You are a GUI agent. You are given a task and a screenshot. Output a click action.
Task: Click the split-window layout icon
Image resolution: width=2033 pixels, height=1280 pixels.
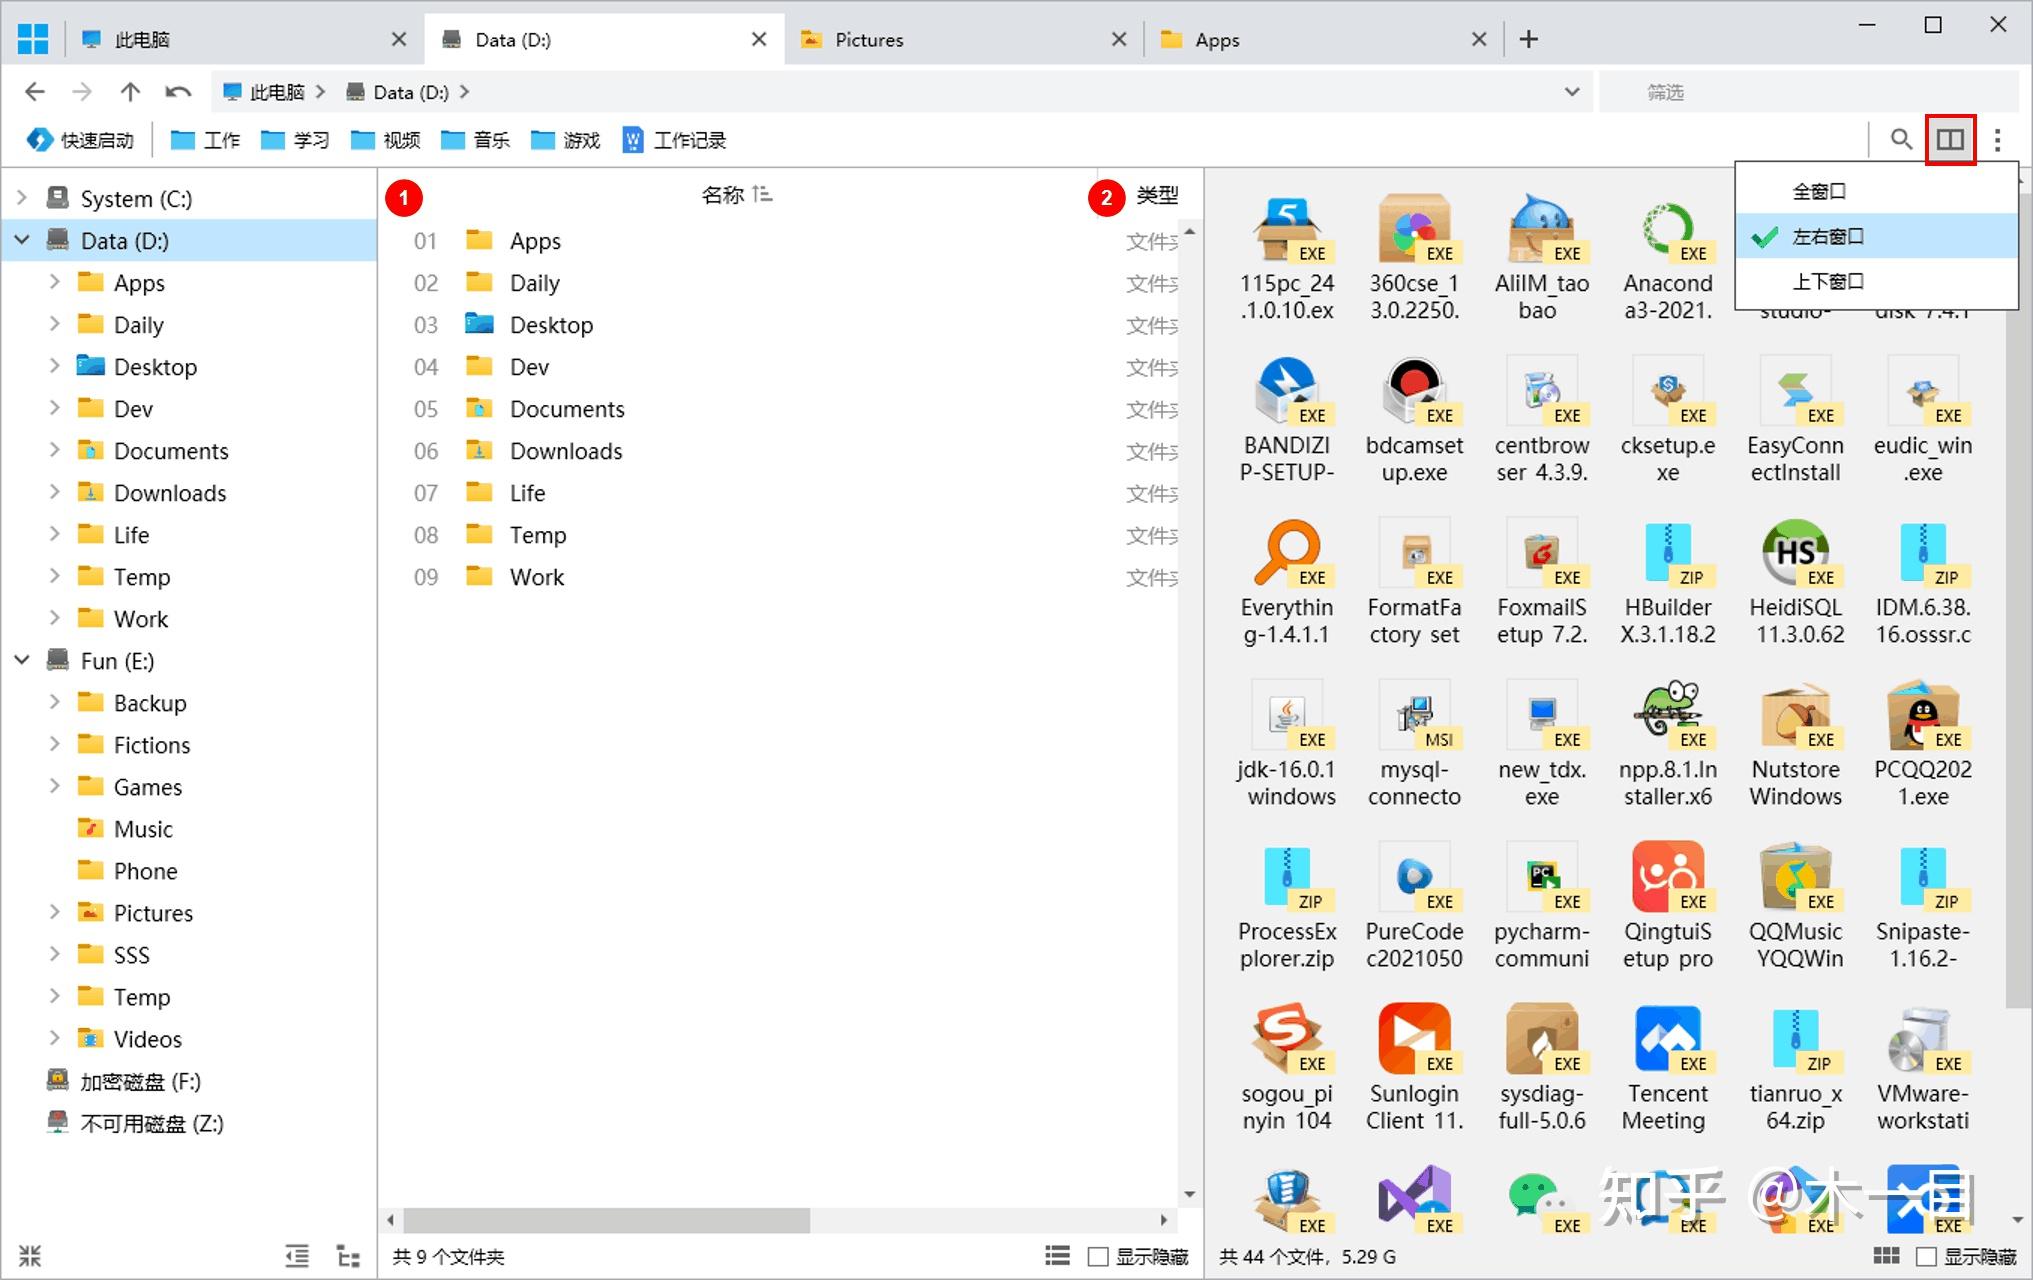(1950, 139)
